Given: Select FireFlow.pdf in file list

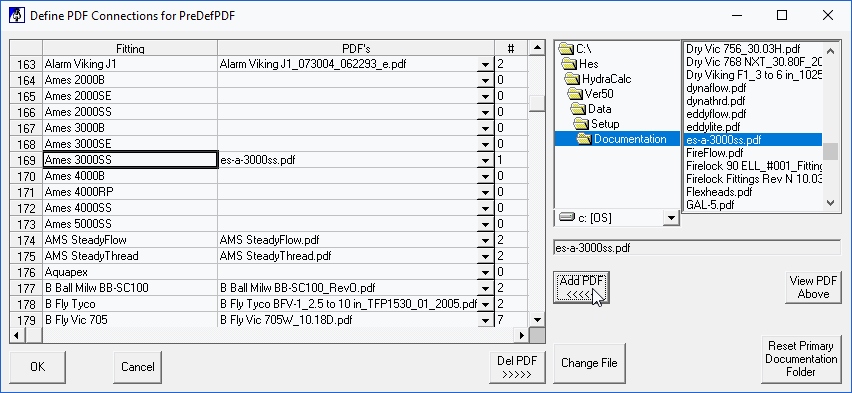Looking at the screenshot, I should pos(754,153).
